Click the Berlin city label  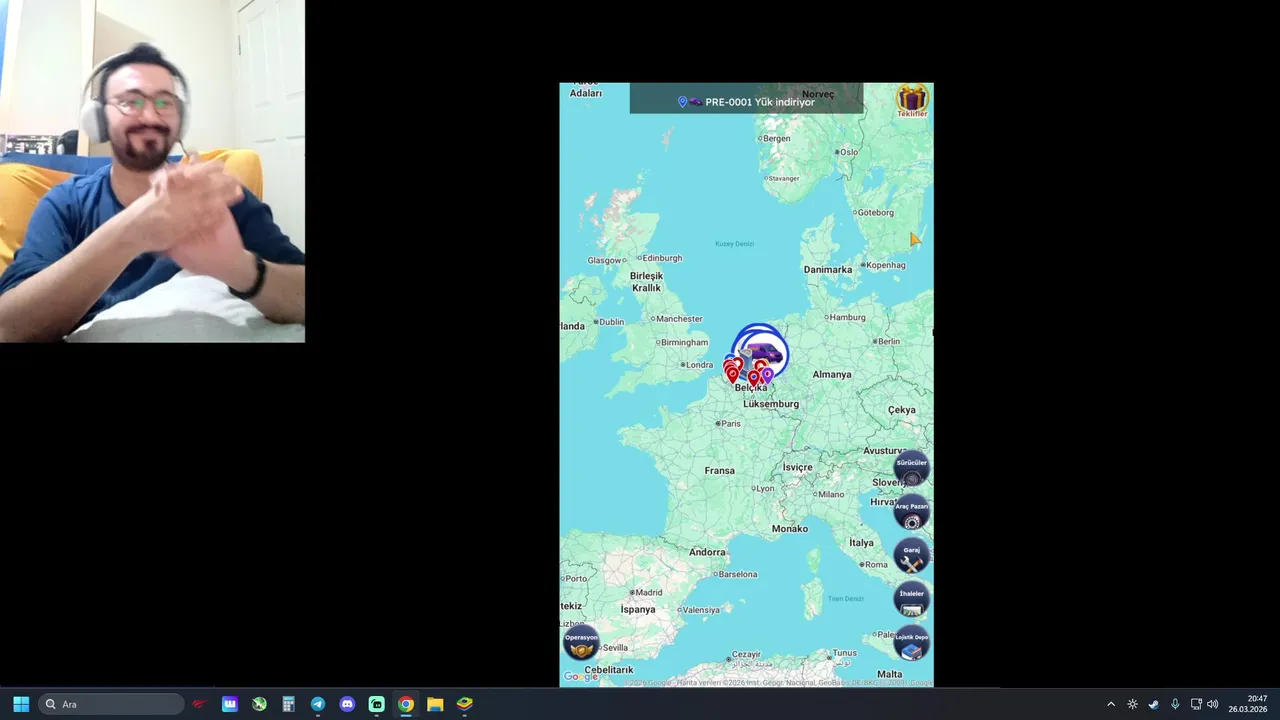888,341
